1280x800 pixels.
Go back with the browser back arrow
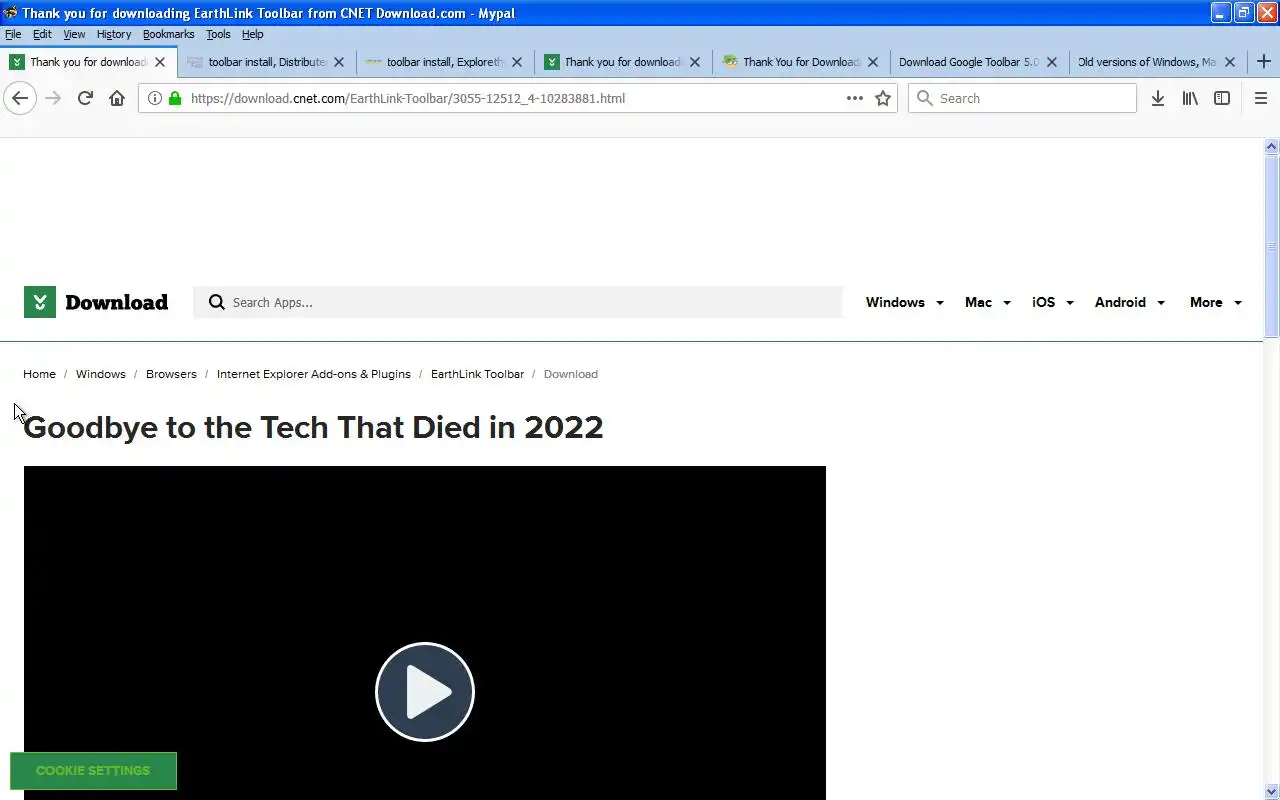click(20, 98)
